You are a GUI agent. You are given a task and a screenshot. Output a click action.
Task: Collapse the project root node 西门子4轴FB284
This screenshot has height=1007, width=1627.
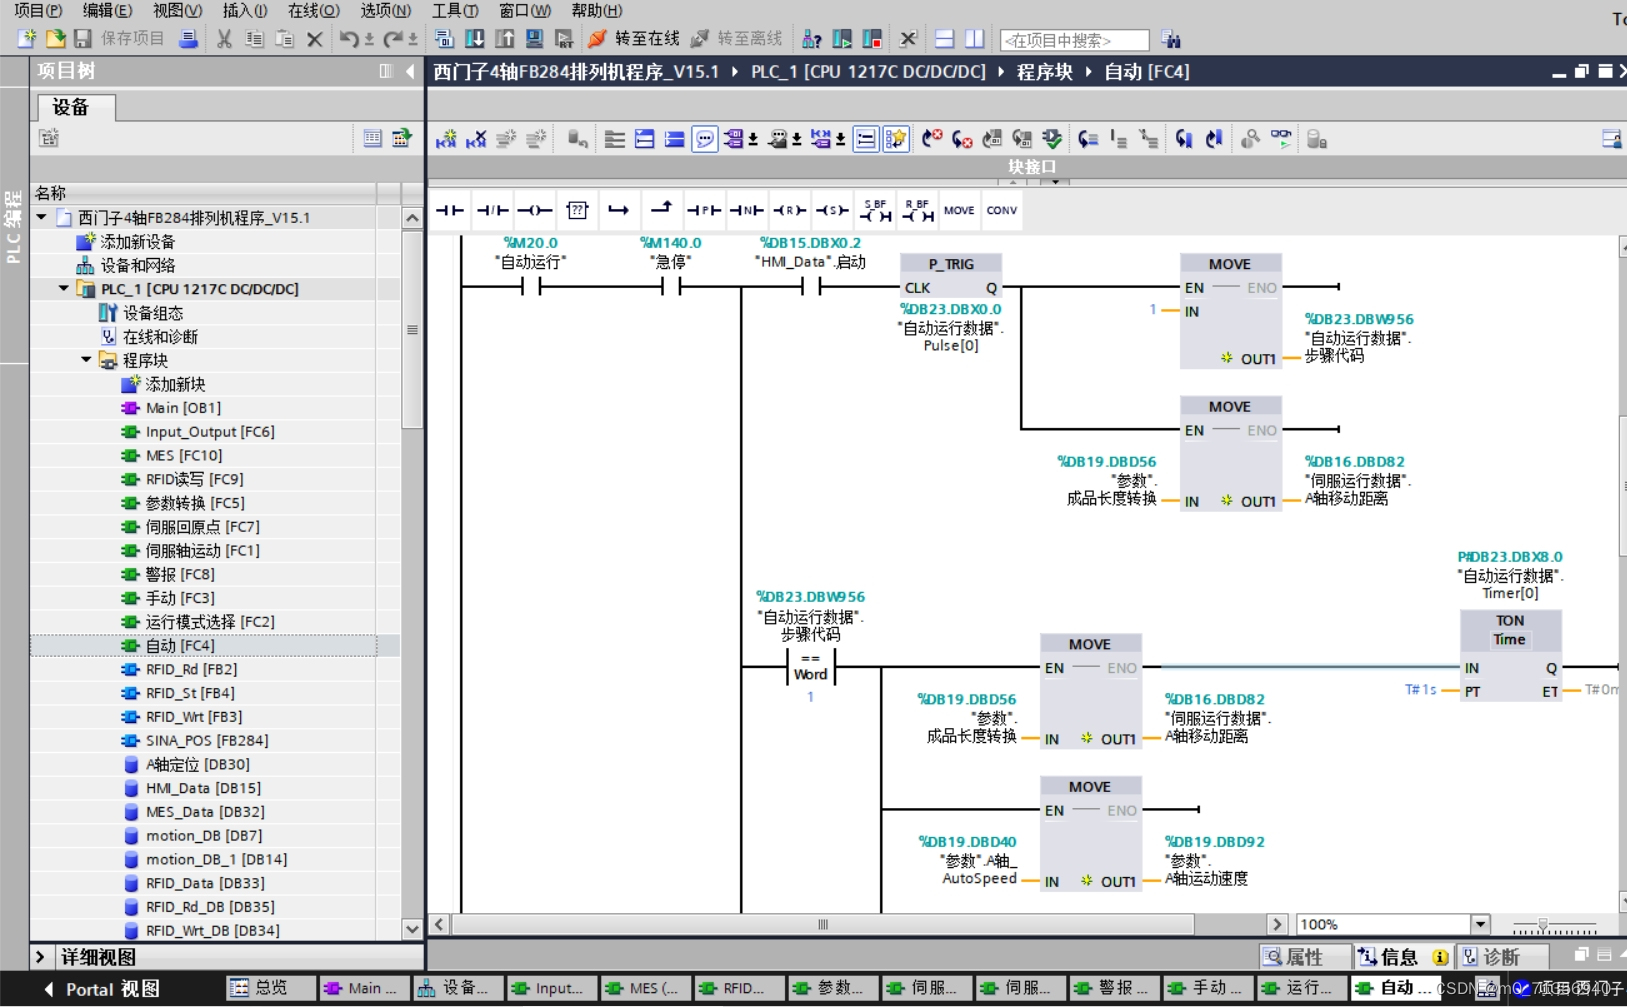(x=42, y=217)
